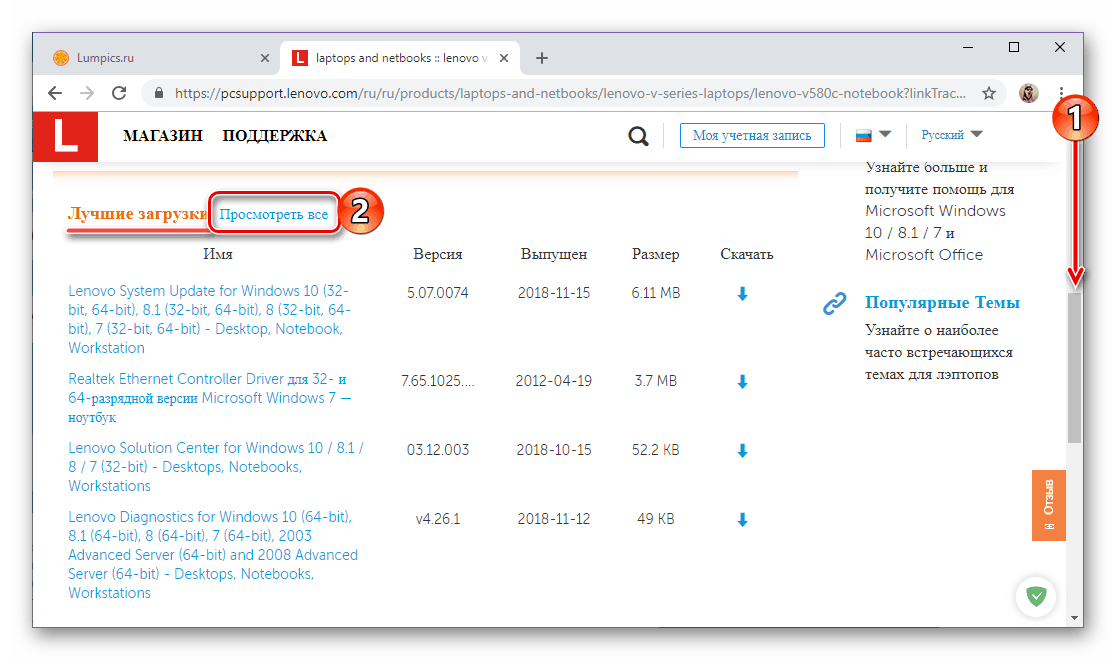Switch to the Lumpics.ru tab
Screen dimensions: 1116x660
pyautogui.click(x=162, y=58)
